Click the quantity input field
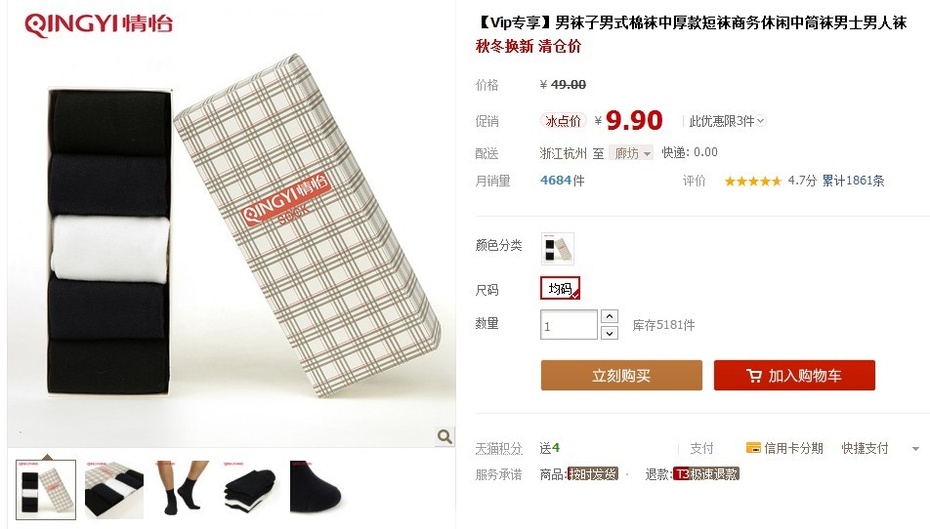The height and width of the screenshot is (529, 930). [x=568, y=325]
